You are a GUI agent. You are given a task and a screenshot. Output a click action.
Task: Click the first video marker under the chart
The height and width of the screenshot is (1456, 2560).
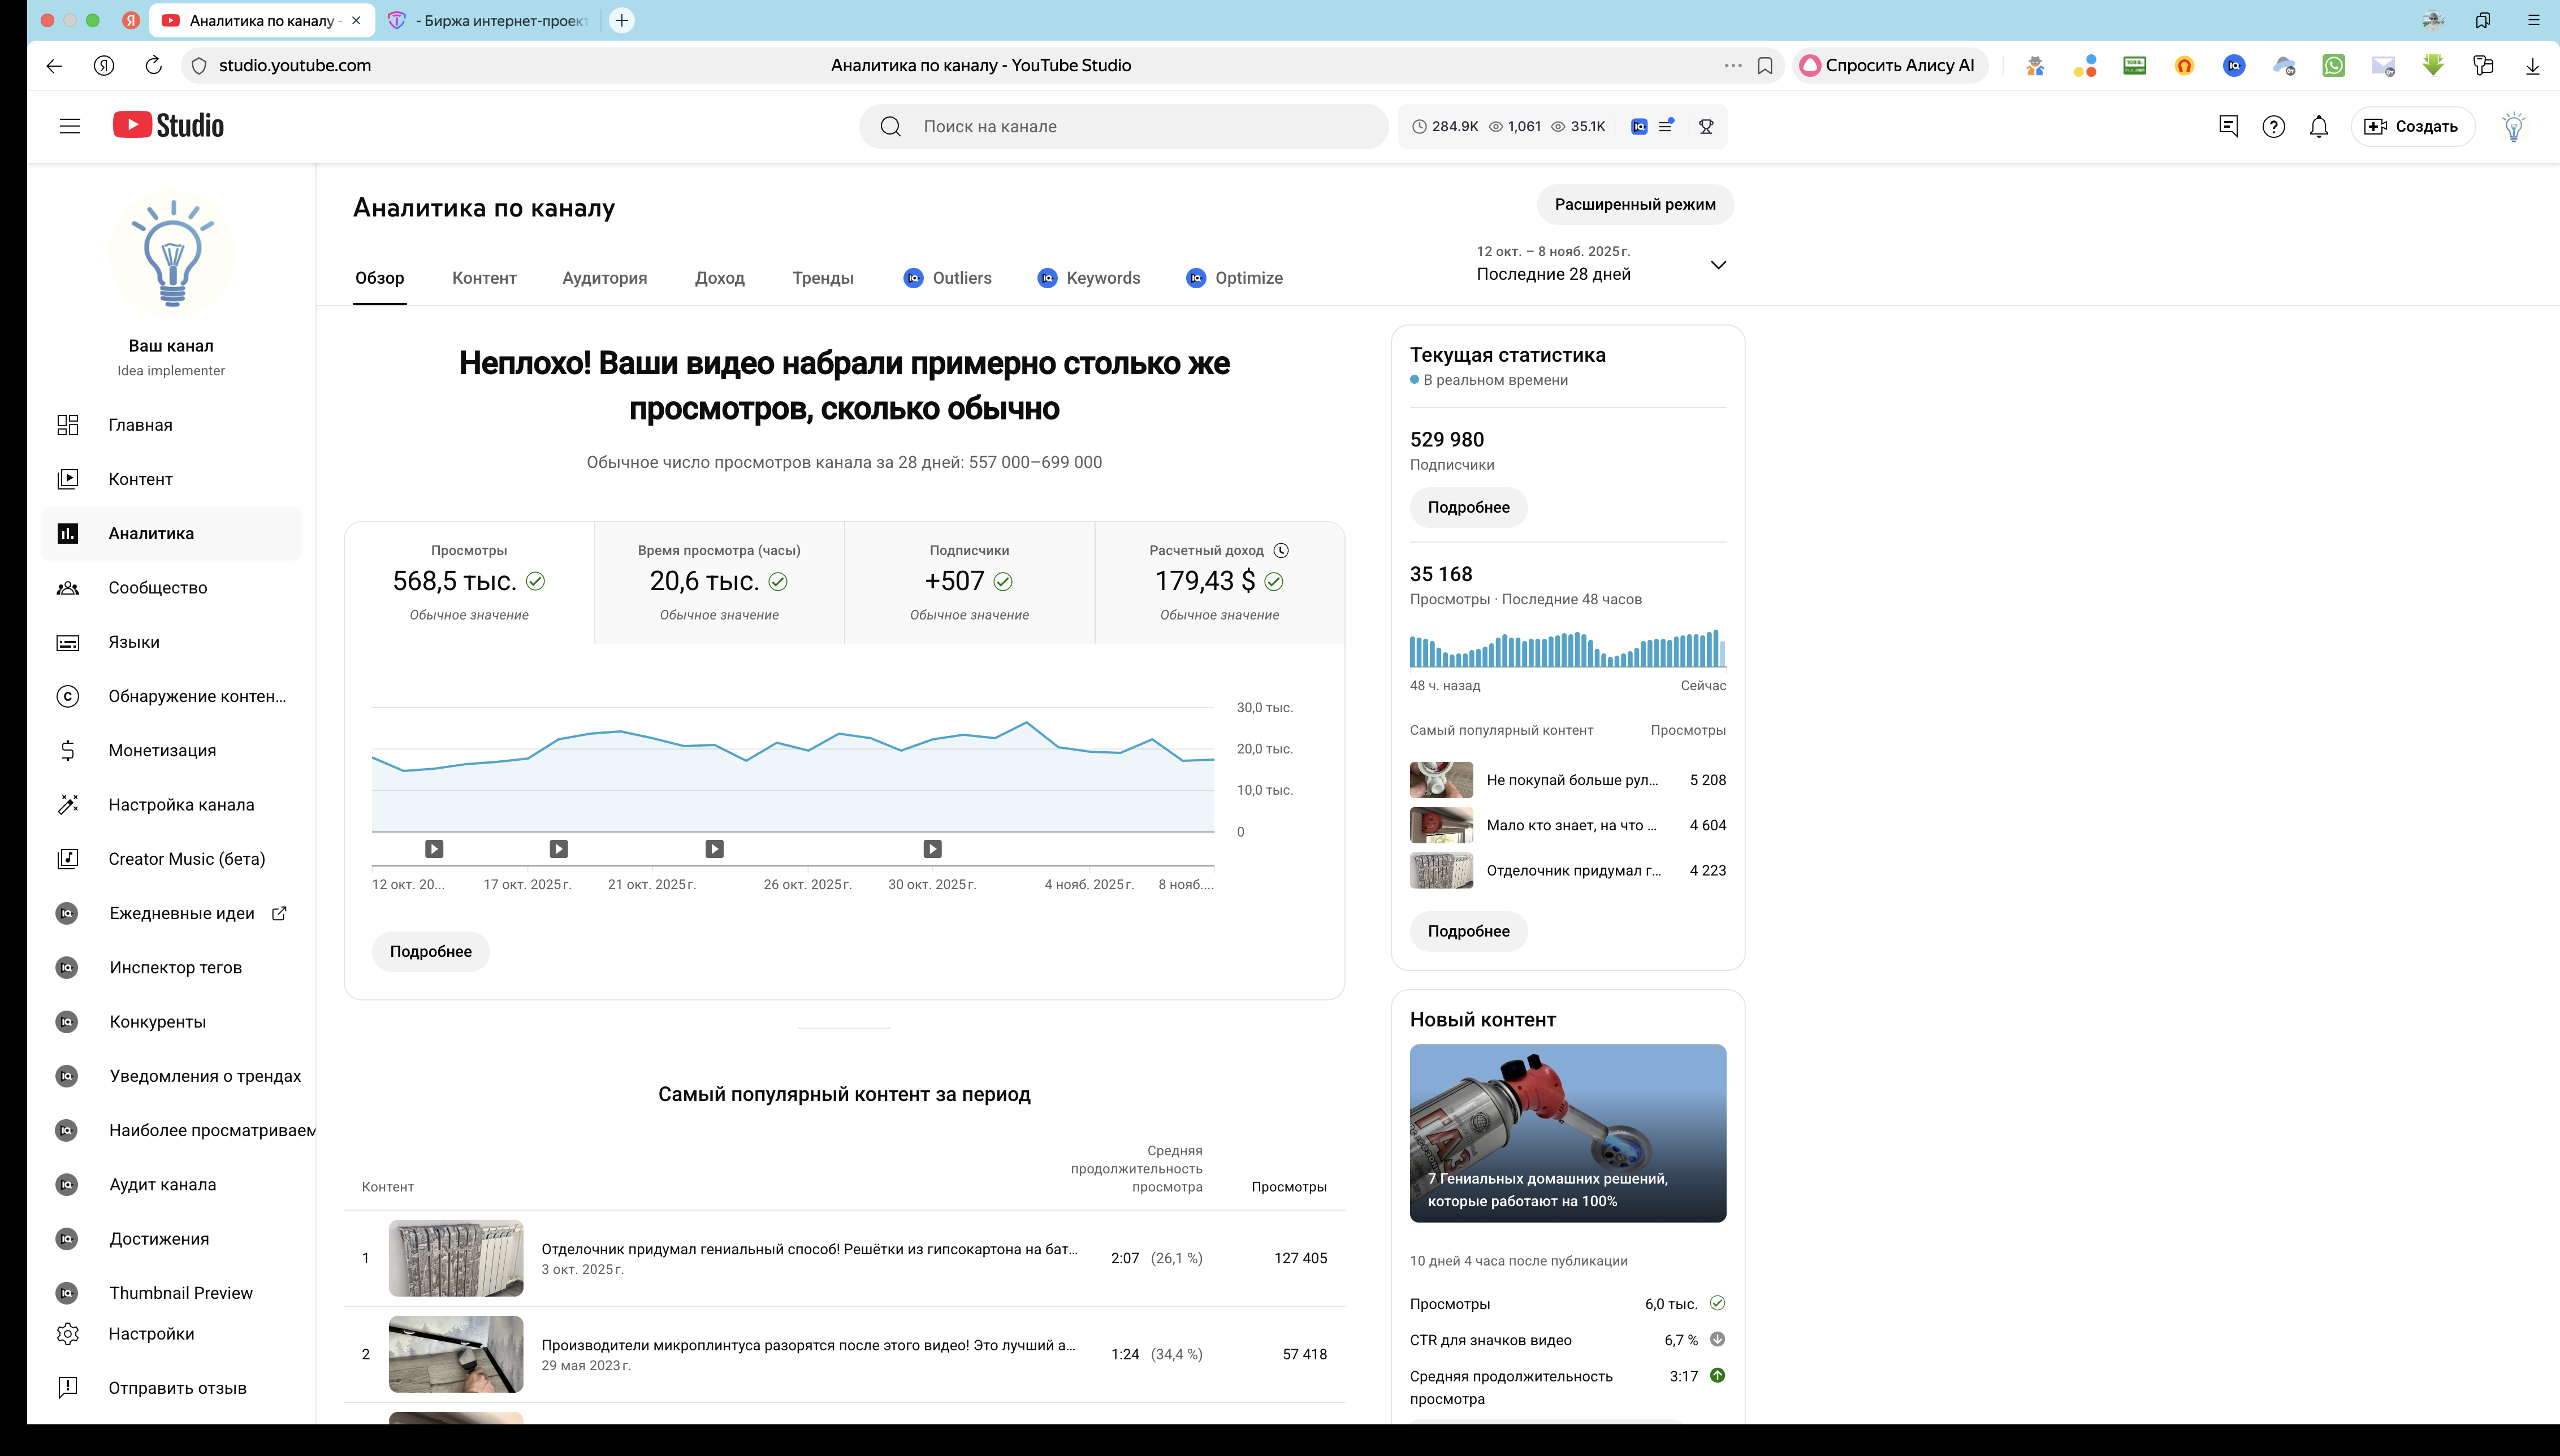coord(434,849)
